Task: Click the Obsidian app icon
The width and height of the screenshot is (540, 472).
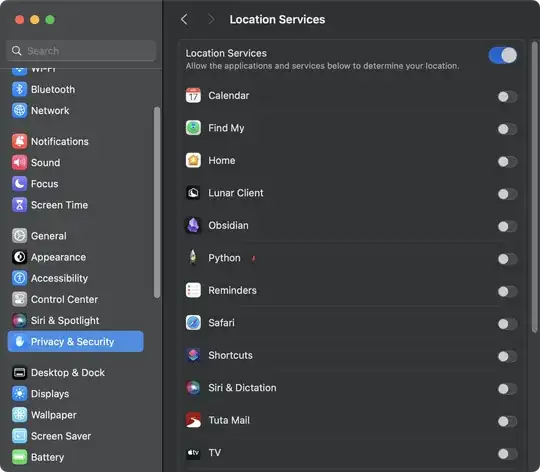Action: click(x=193, y=225)
